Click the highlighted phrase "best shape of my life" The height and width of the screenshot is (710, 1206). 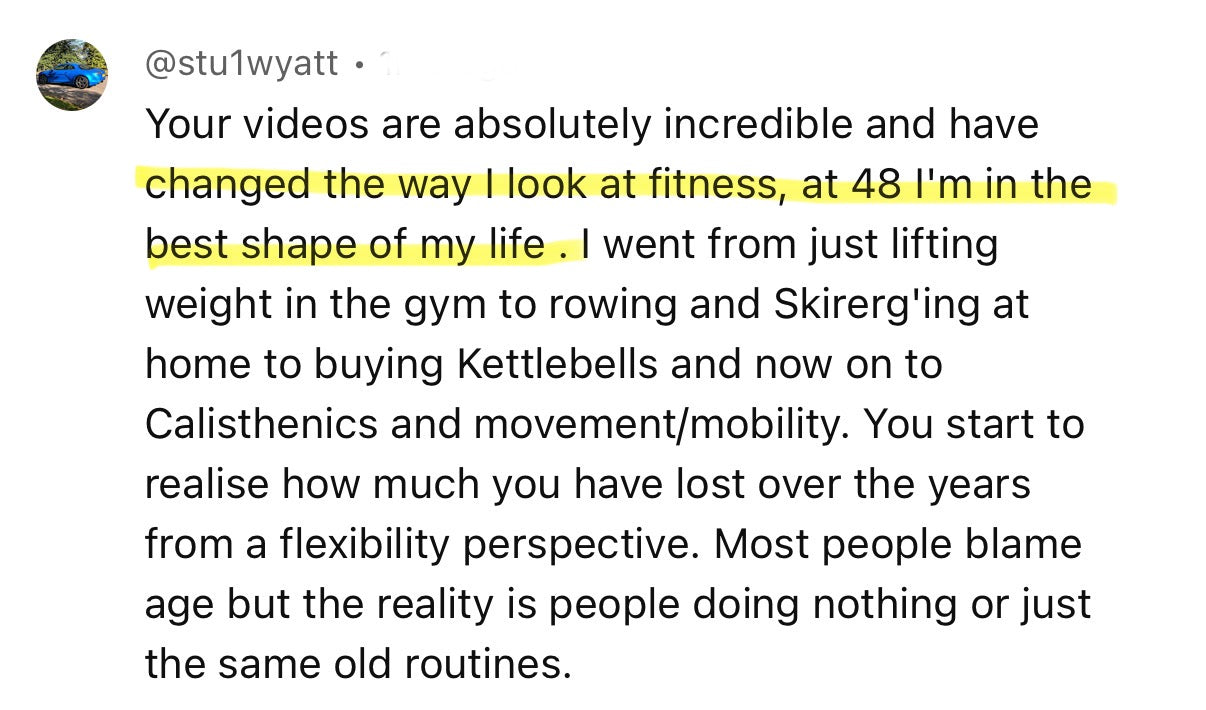coord(346,245)
